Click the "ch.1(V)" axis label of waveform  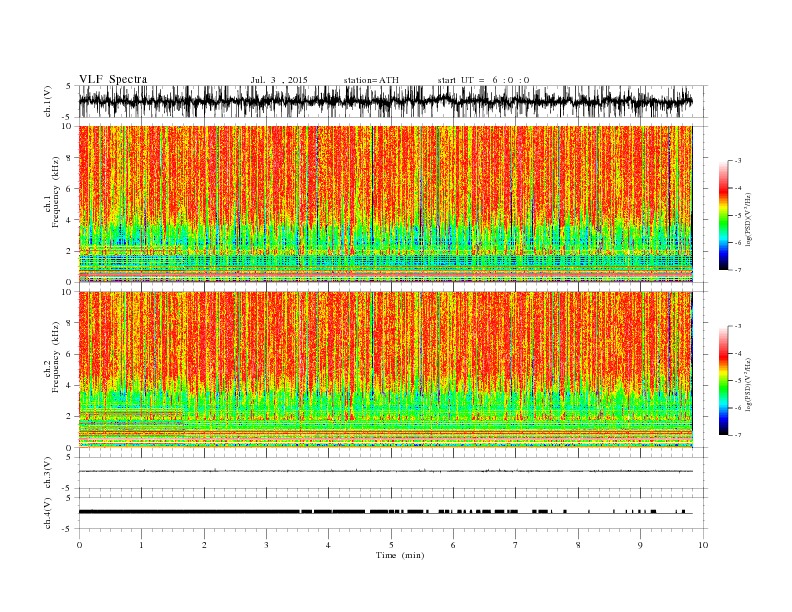48,101
